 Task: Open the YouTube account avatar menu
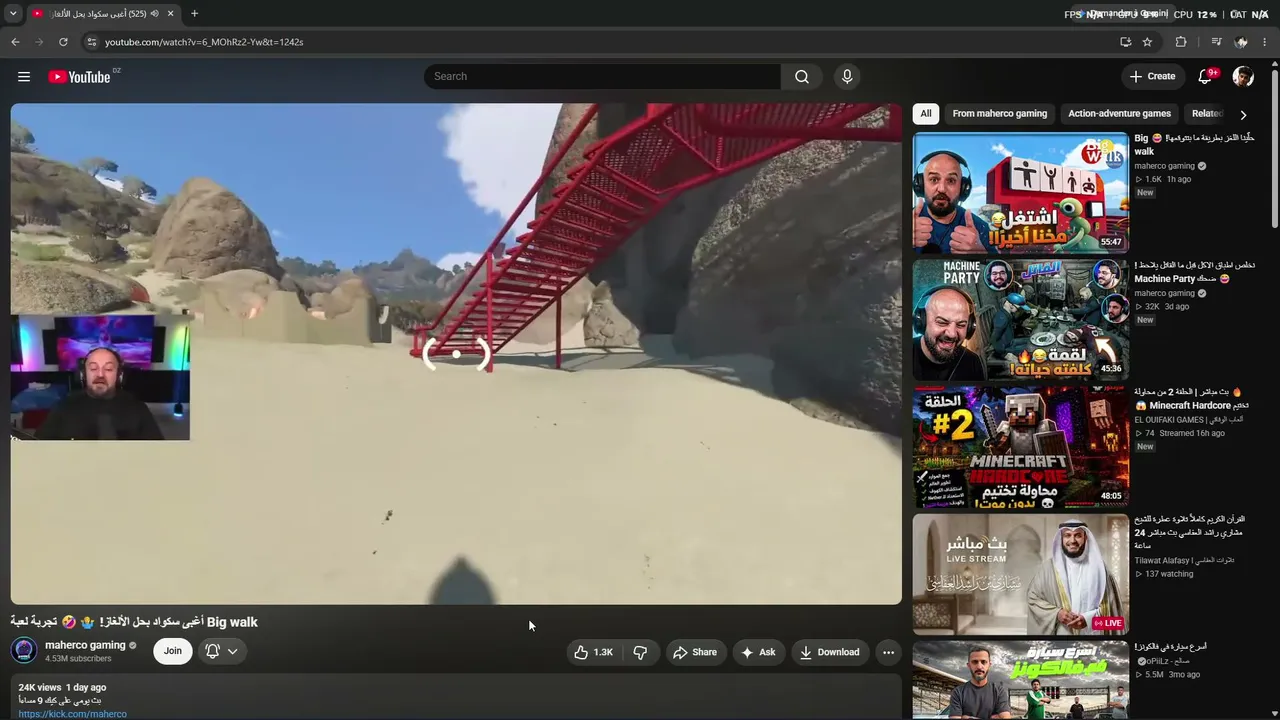click(x=1243, y=77)
